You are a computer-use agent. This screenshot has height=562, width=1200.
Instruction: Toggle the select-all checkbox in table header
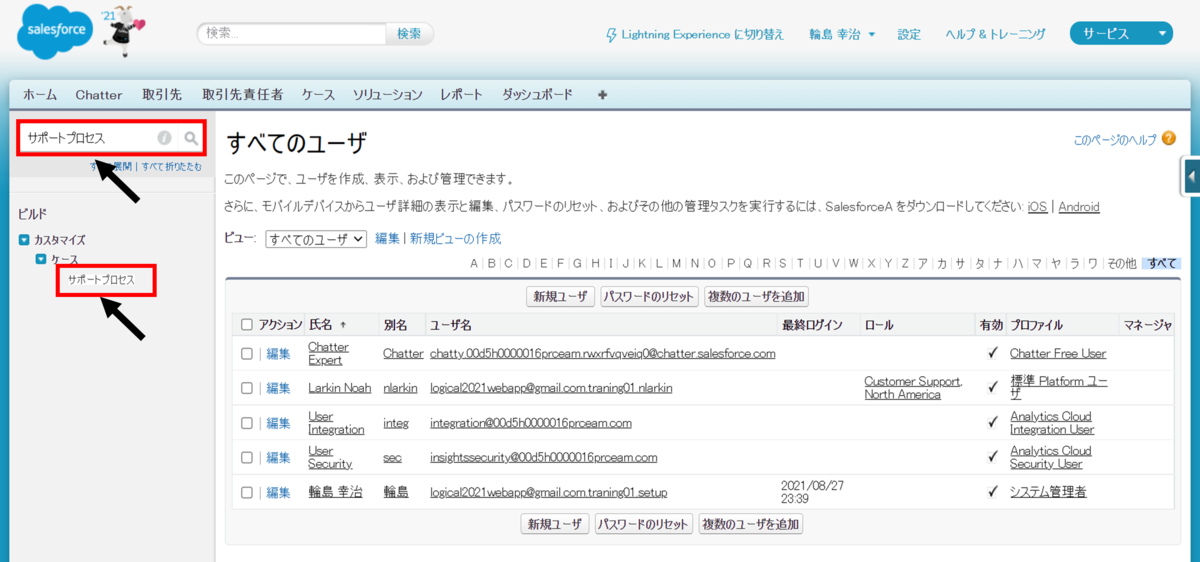pos(247,325)
